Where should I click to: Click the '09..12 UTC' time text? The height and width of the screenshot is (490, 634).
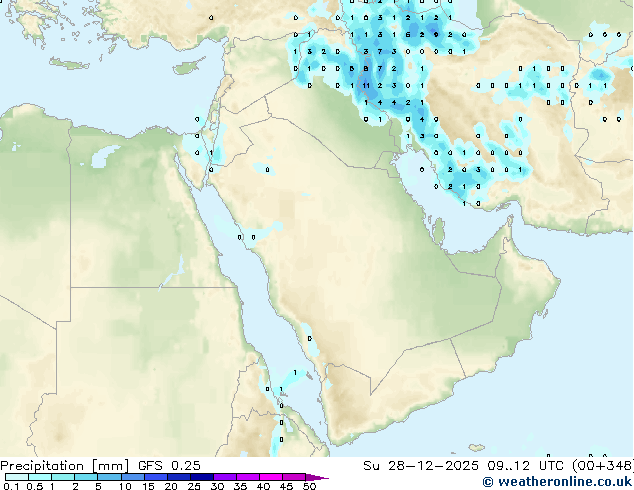[525, 466]
